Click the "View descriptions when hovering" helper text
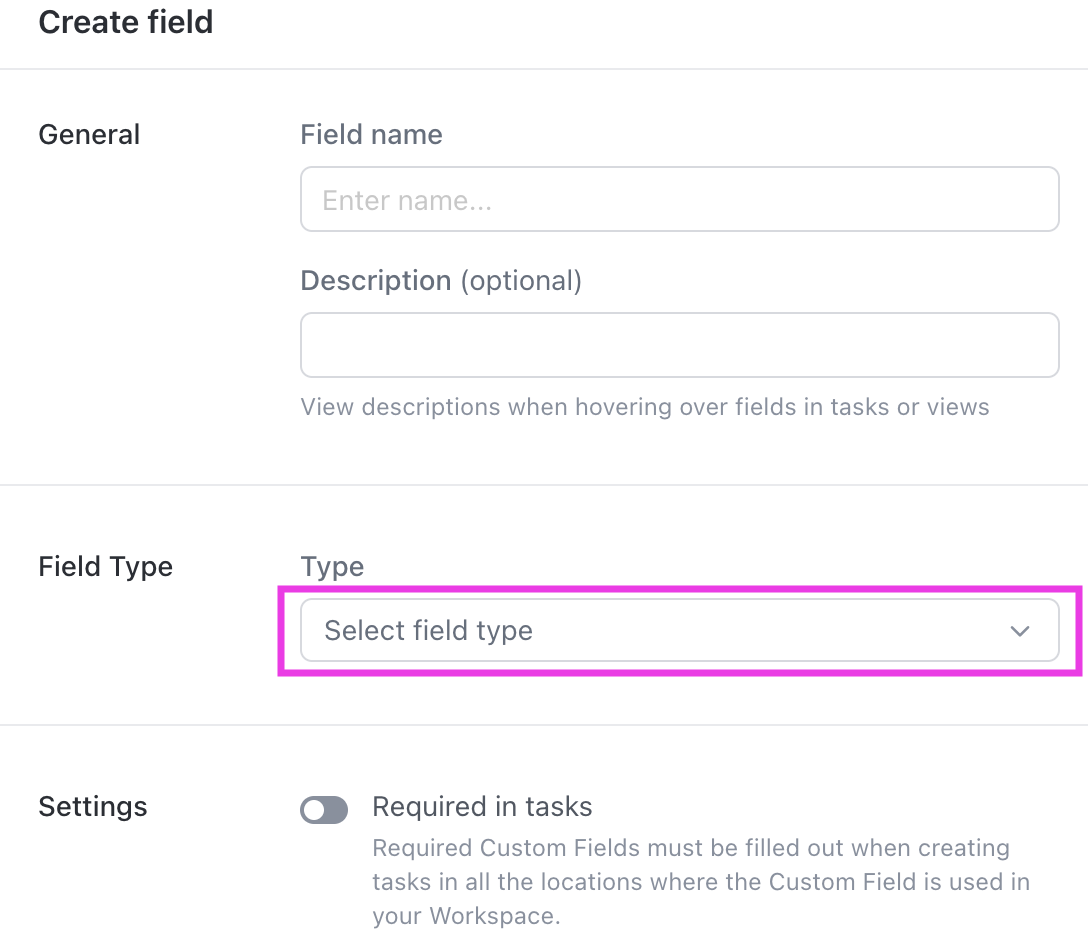The width and height of the screenshot is (1088, 946). point(645,407)
